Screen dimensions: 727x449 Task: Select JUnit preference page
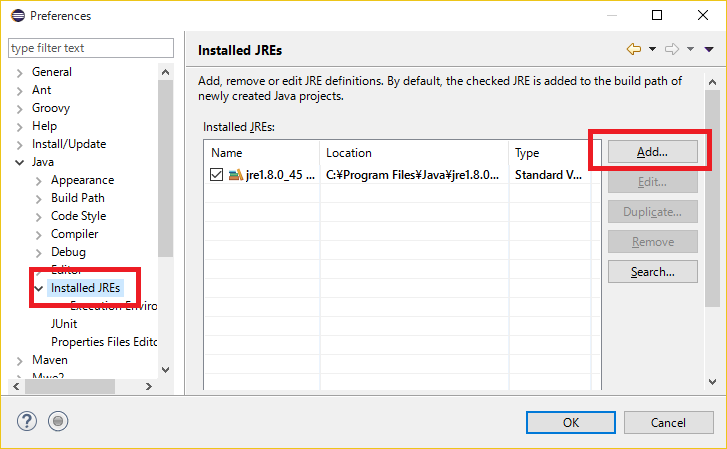click(x=64, y=324)
